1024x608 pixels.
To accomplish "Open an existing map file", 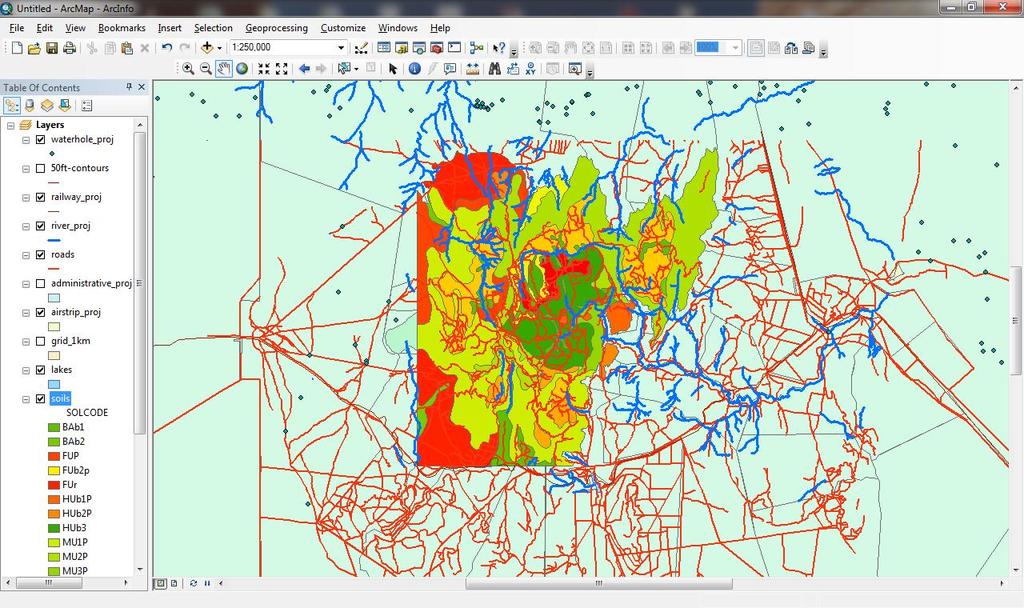I will pos(34,48).
